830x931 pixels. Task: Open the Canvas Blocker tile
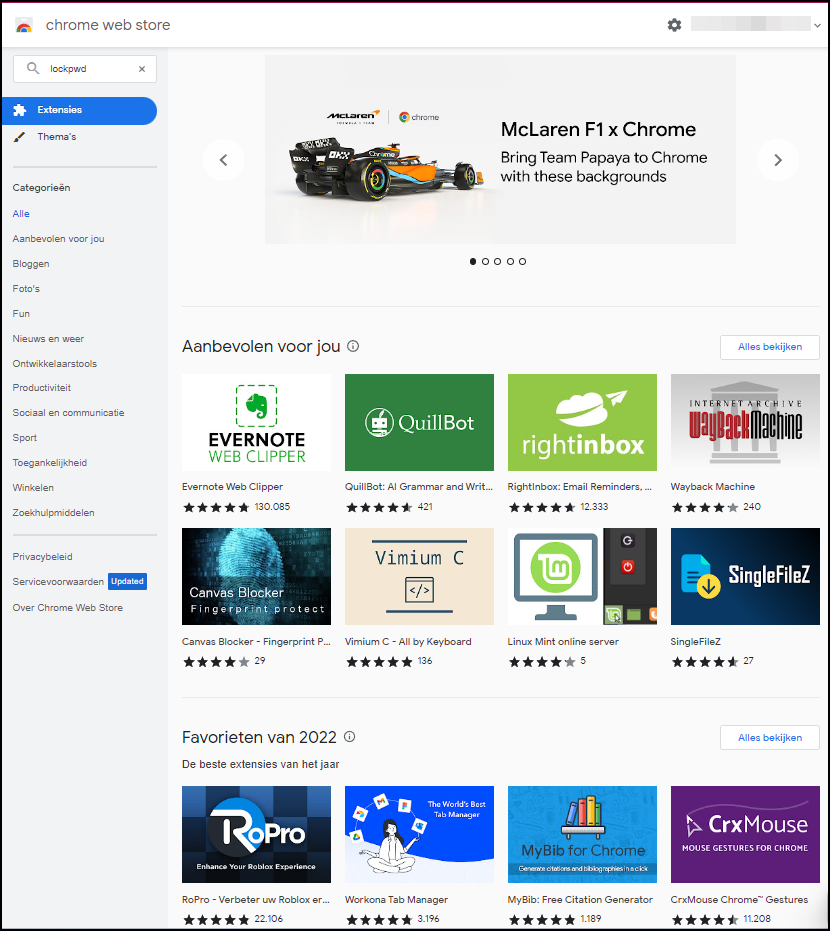click(256, 577)
